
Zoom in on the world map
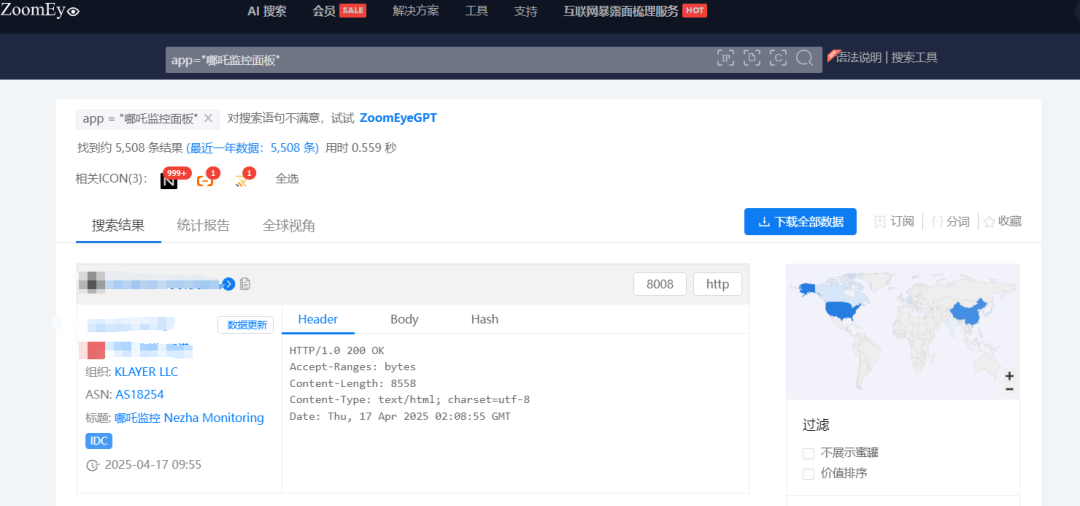tap(1009, 376)
